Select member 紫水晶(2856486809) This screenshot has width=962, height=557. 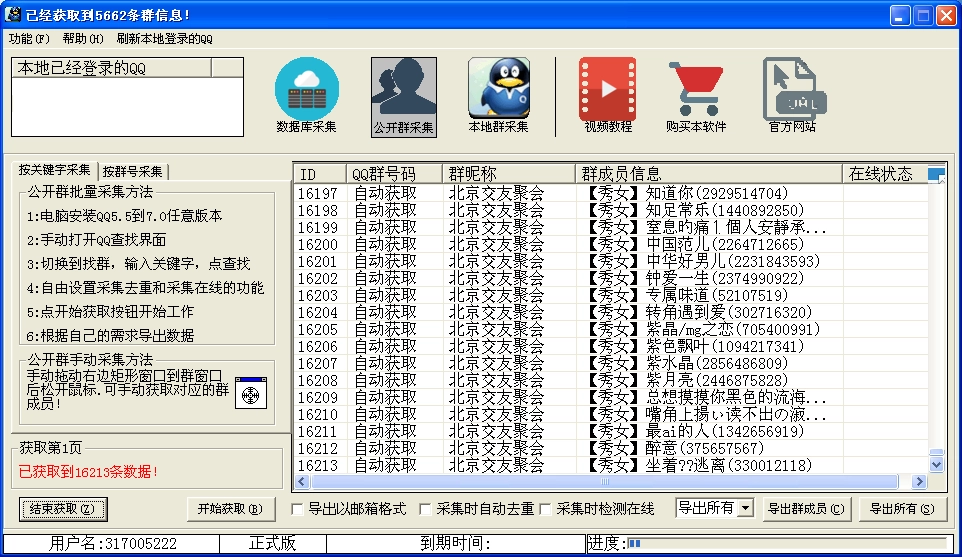point(716,364)
